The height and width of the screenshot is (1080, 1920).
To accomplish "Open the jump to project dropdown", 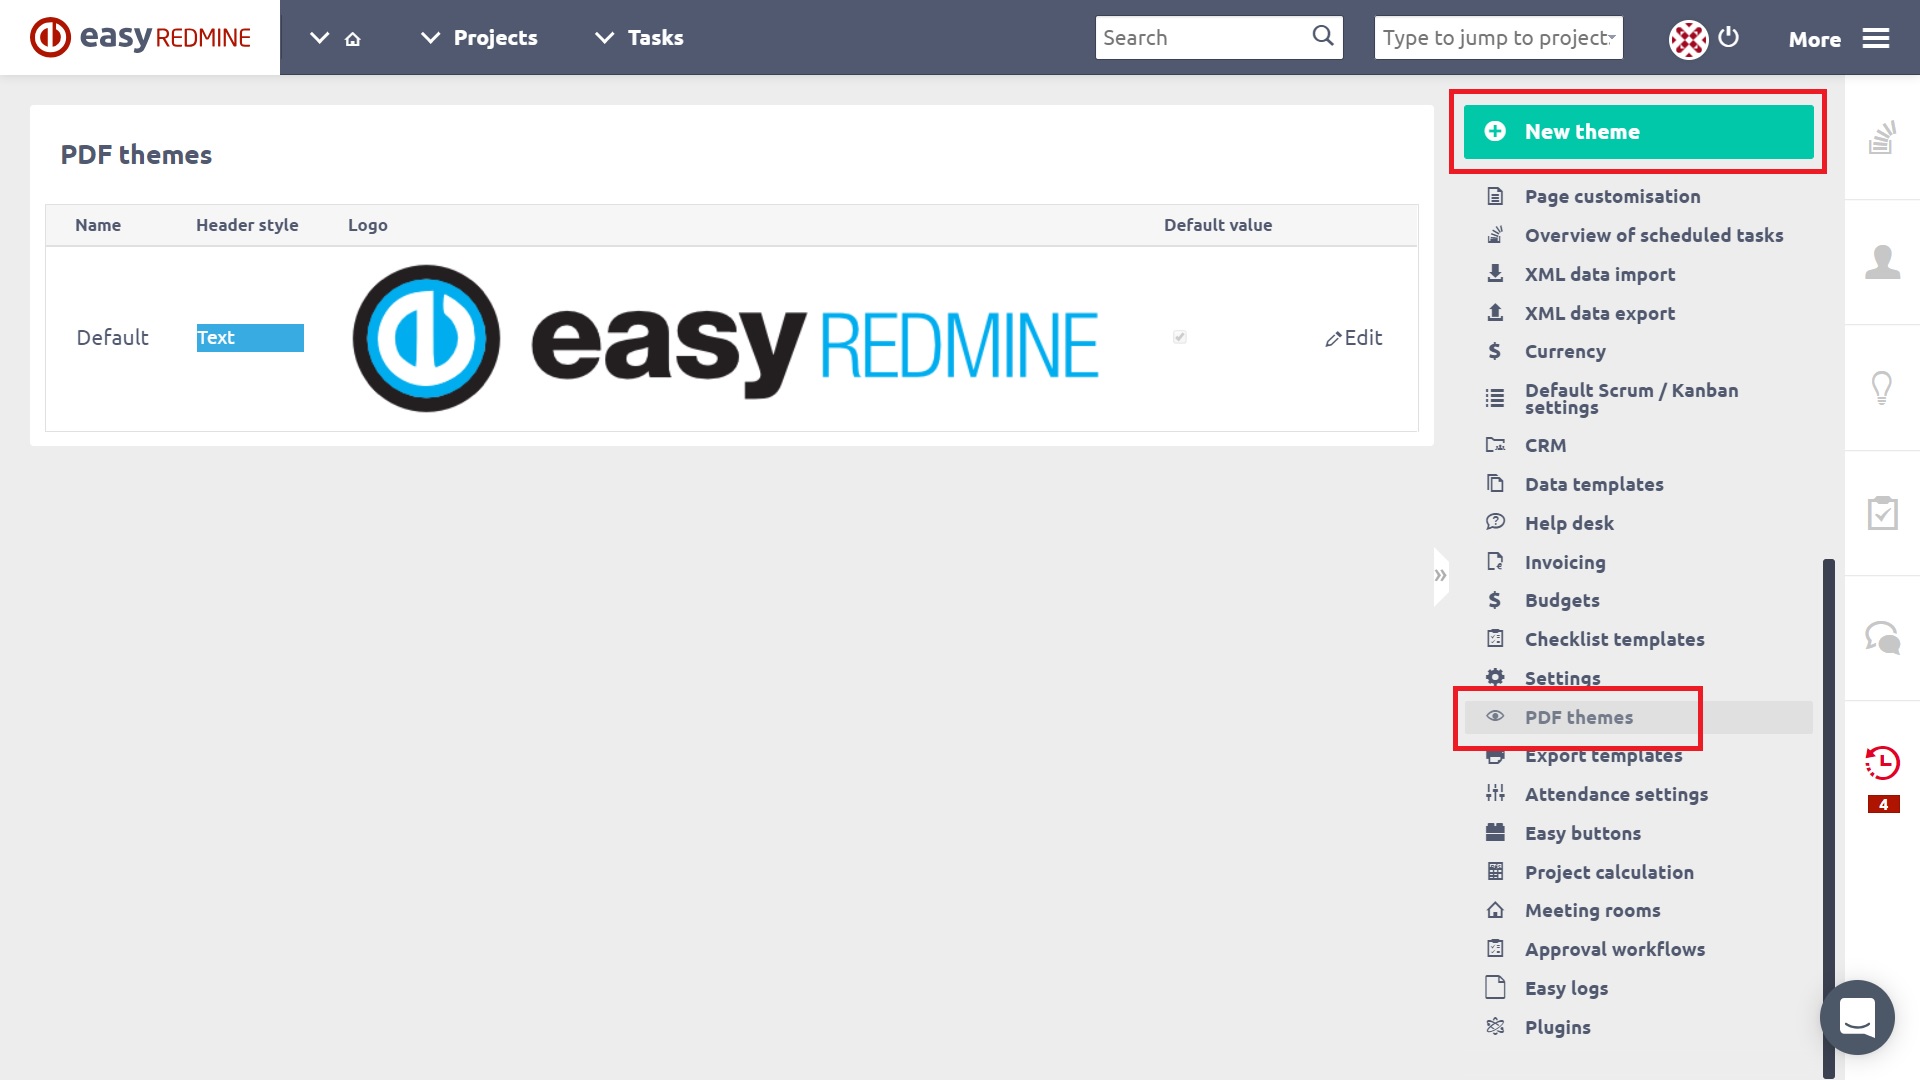I will click(1498, 37).
